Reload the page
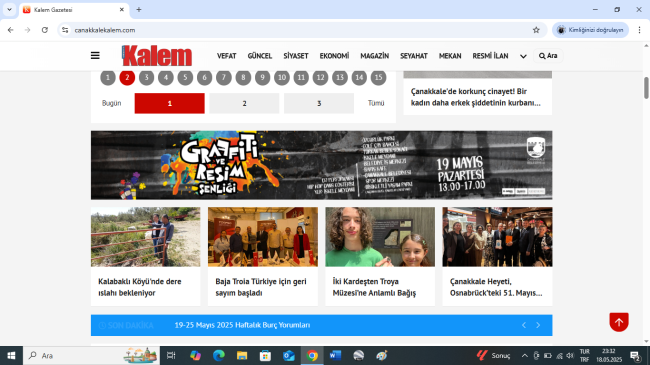Viewport: 650px width, 365px height. [x=45, y=30]
